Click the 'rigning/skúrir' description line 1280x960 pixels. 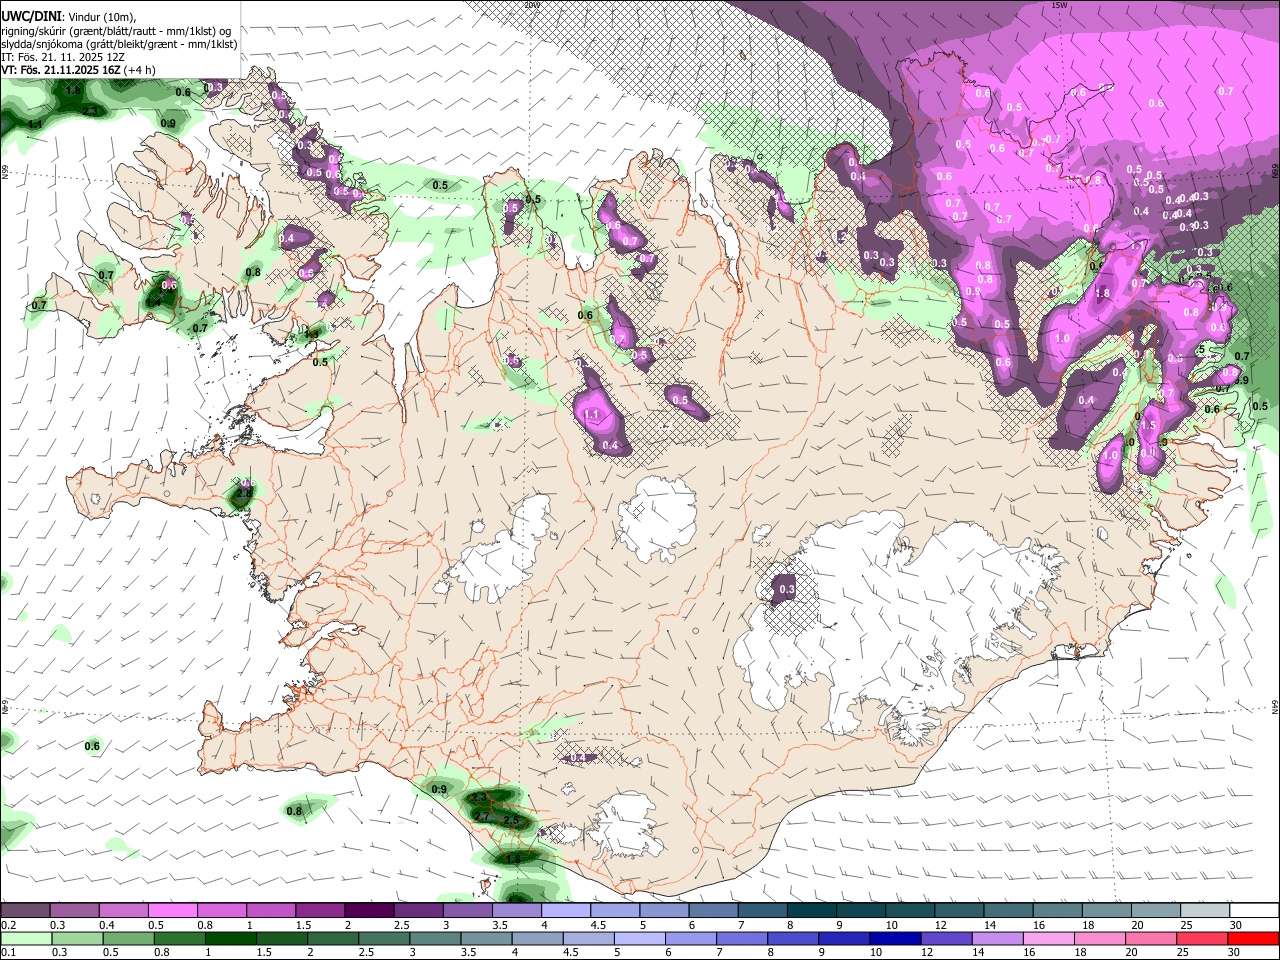tap(116, 31)
